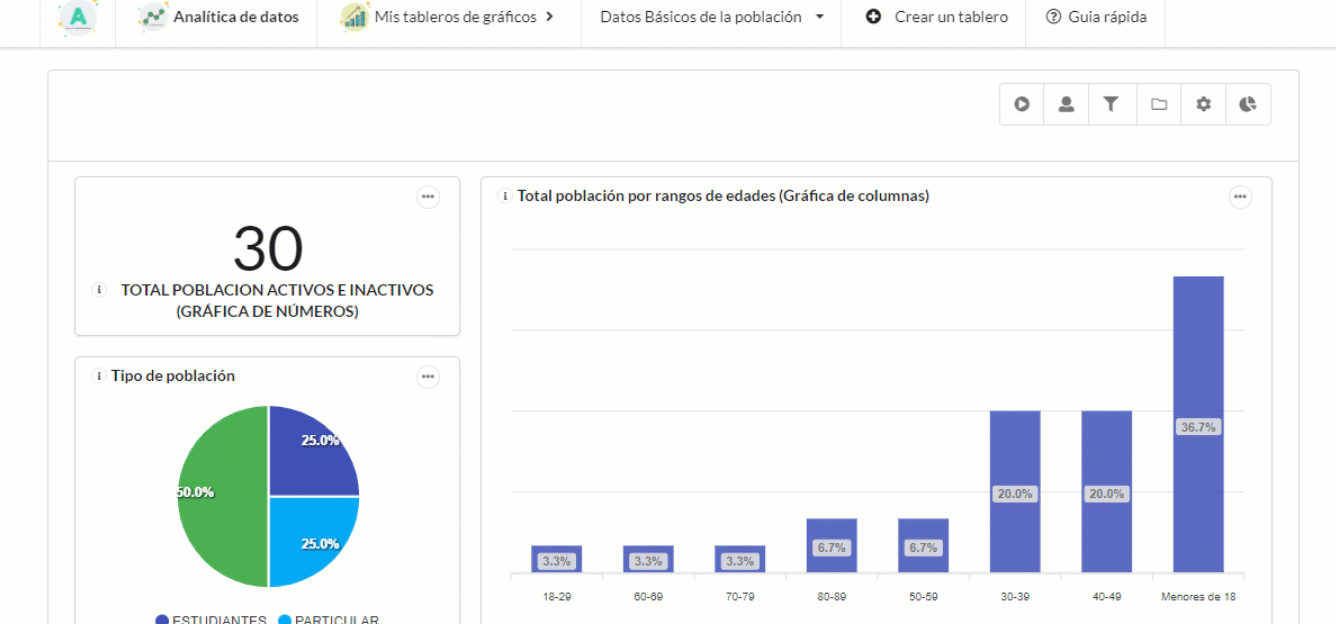Click info icon beside Tipo de población

[99, 376]
